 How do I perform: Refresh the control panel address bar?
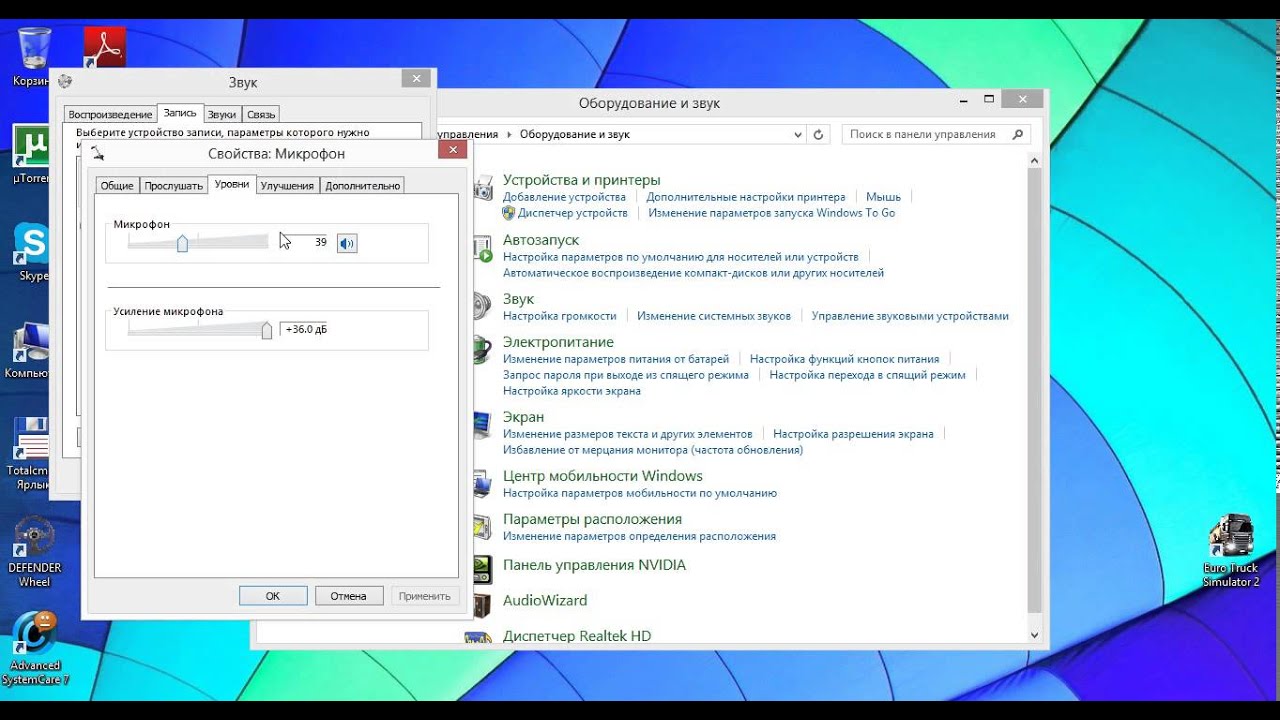click(818, 134)
